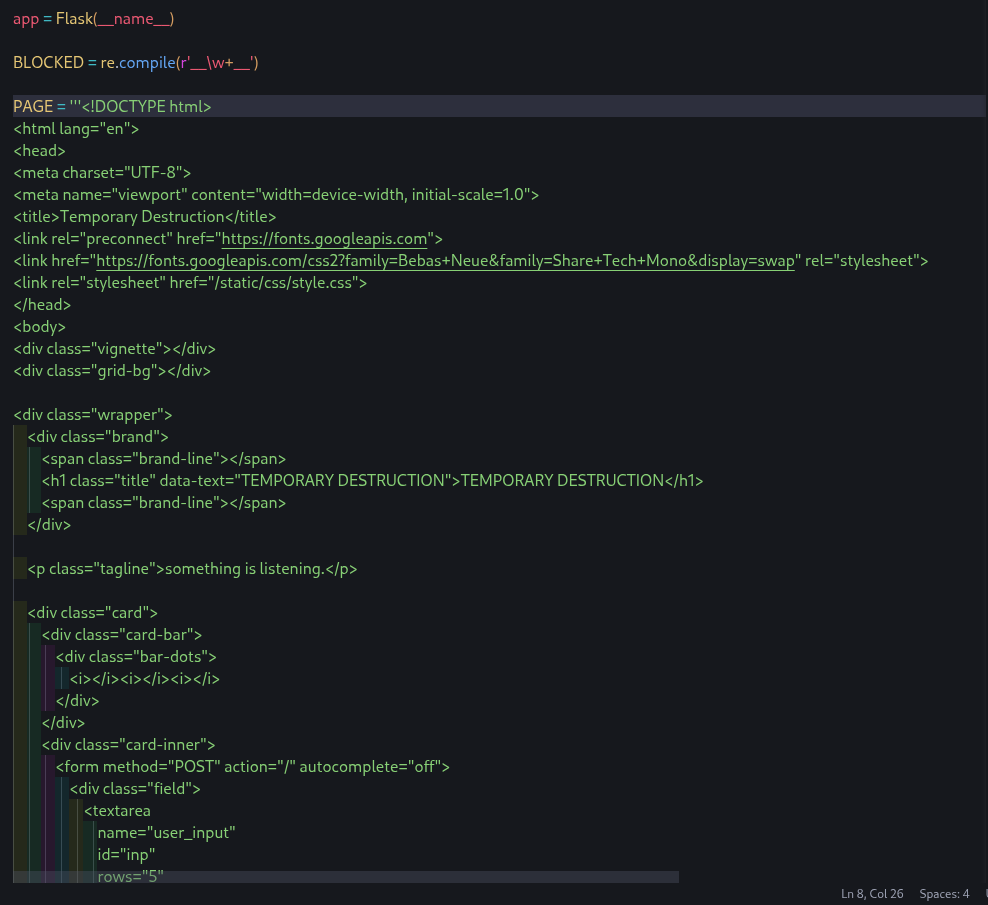Follow the Google Fonts css2 stylesheet URL
Viewport: 988px width, 905px height.
pyautogui.click(x=445, y=261)
